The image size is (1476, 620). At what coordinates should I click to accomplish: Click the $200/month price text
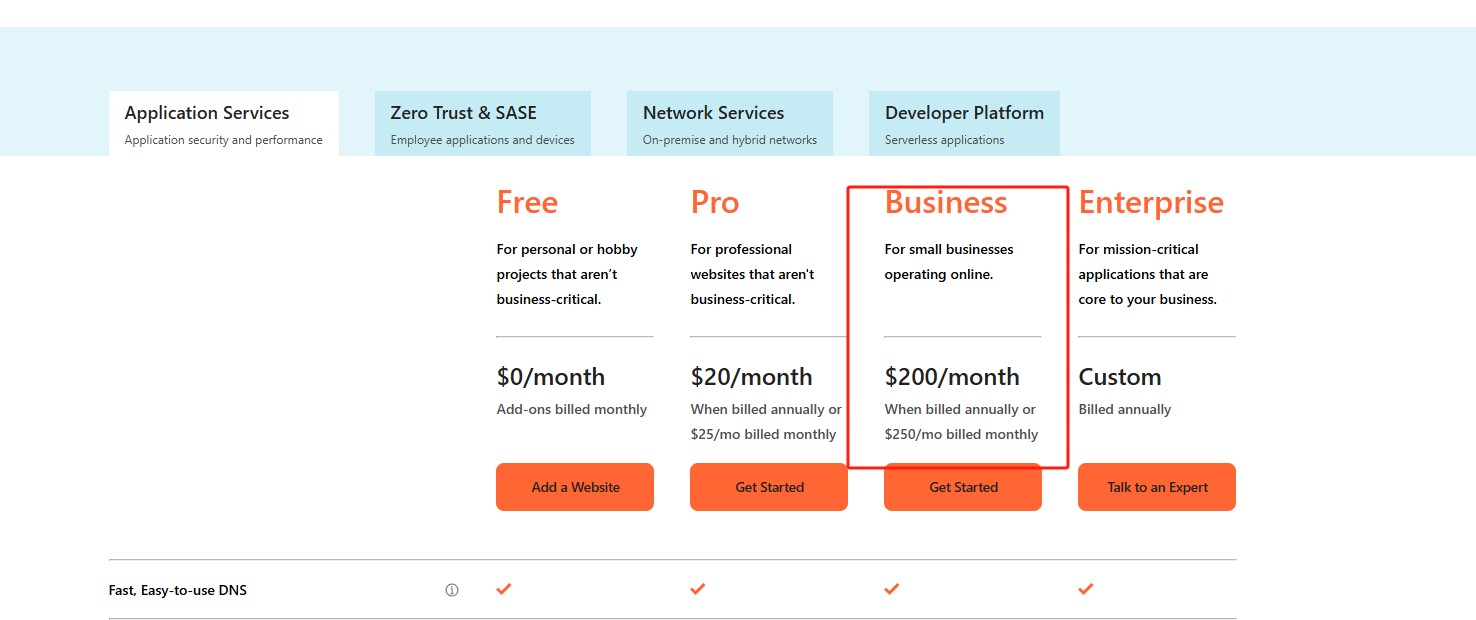[952, 377]
